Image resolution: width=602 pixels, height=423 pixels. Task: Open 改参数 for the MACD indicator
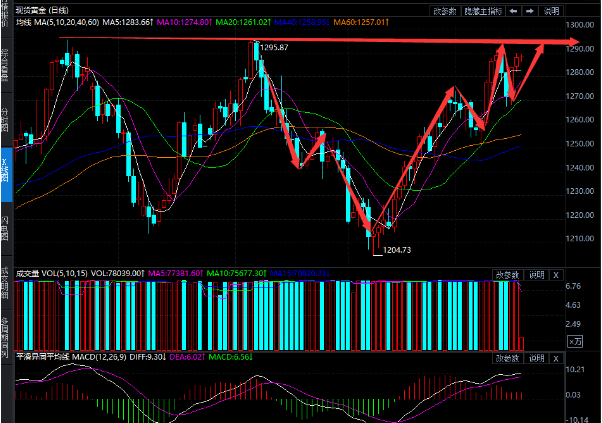[508, 357]
